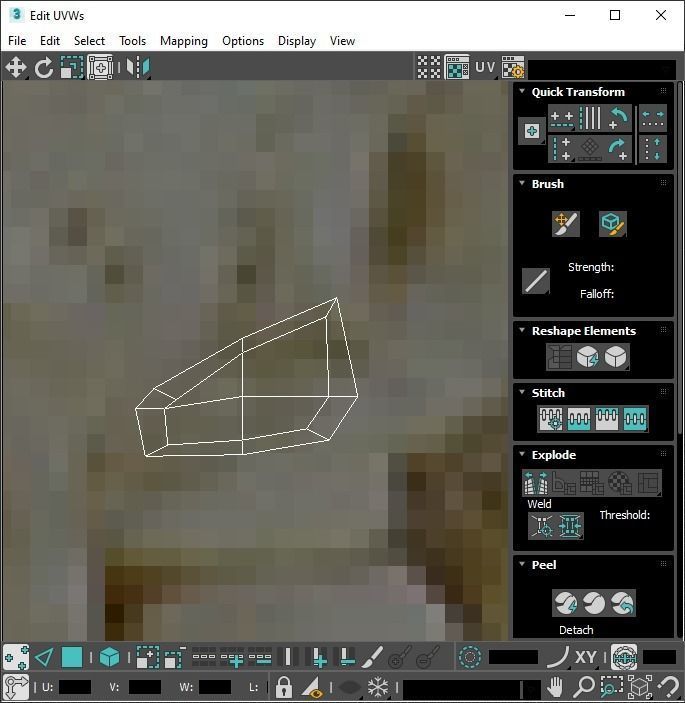Click Target Weld in Explode rollout
685x703 pixels.
[542, 525]
